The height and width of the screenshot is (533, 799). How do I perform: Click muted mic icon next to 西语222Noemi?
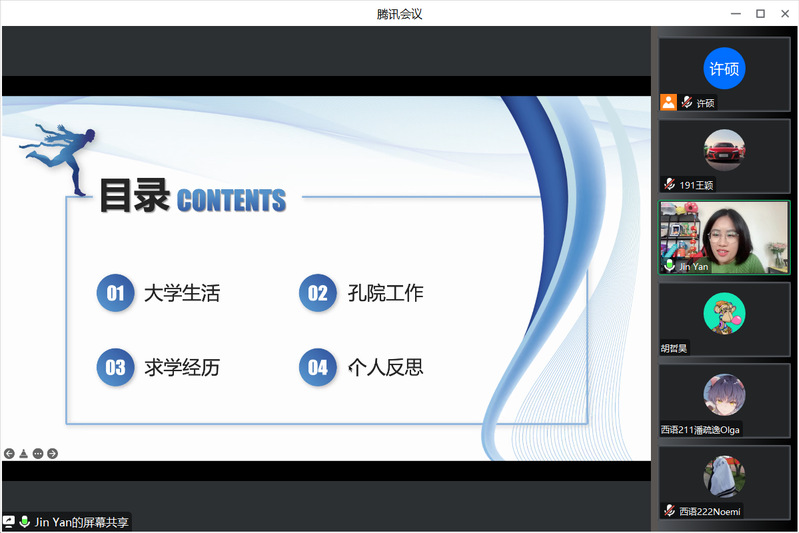[x=669, y=511]
